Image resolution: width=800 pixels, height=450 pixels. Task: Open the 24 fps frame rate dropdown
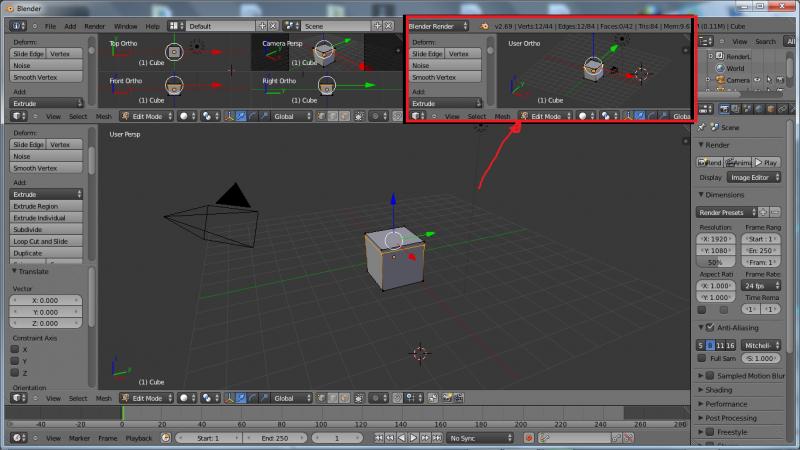761,286
